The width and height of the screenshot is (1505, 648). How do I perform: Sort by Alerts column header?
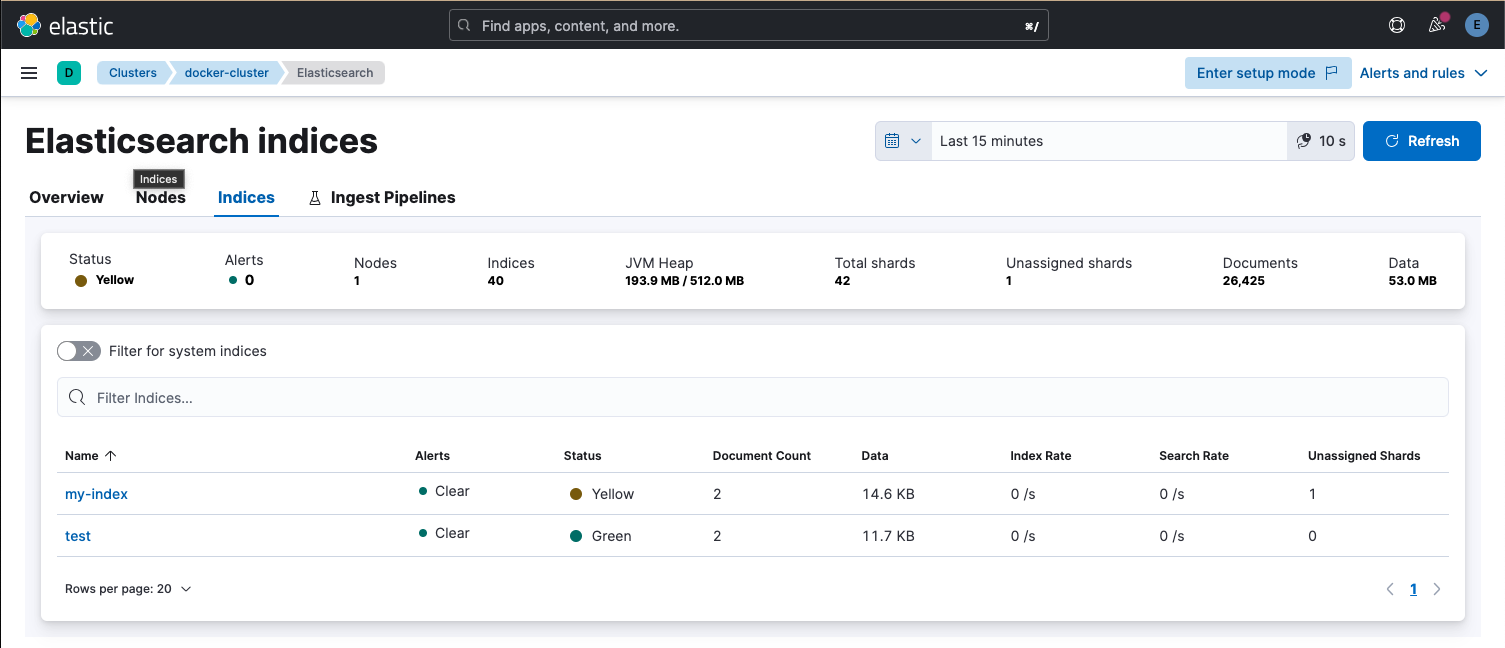point(432,455)
